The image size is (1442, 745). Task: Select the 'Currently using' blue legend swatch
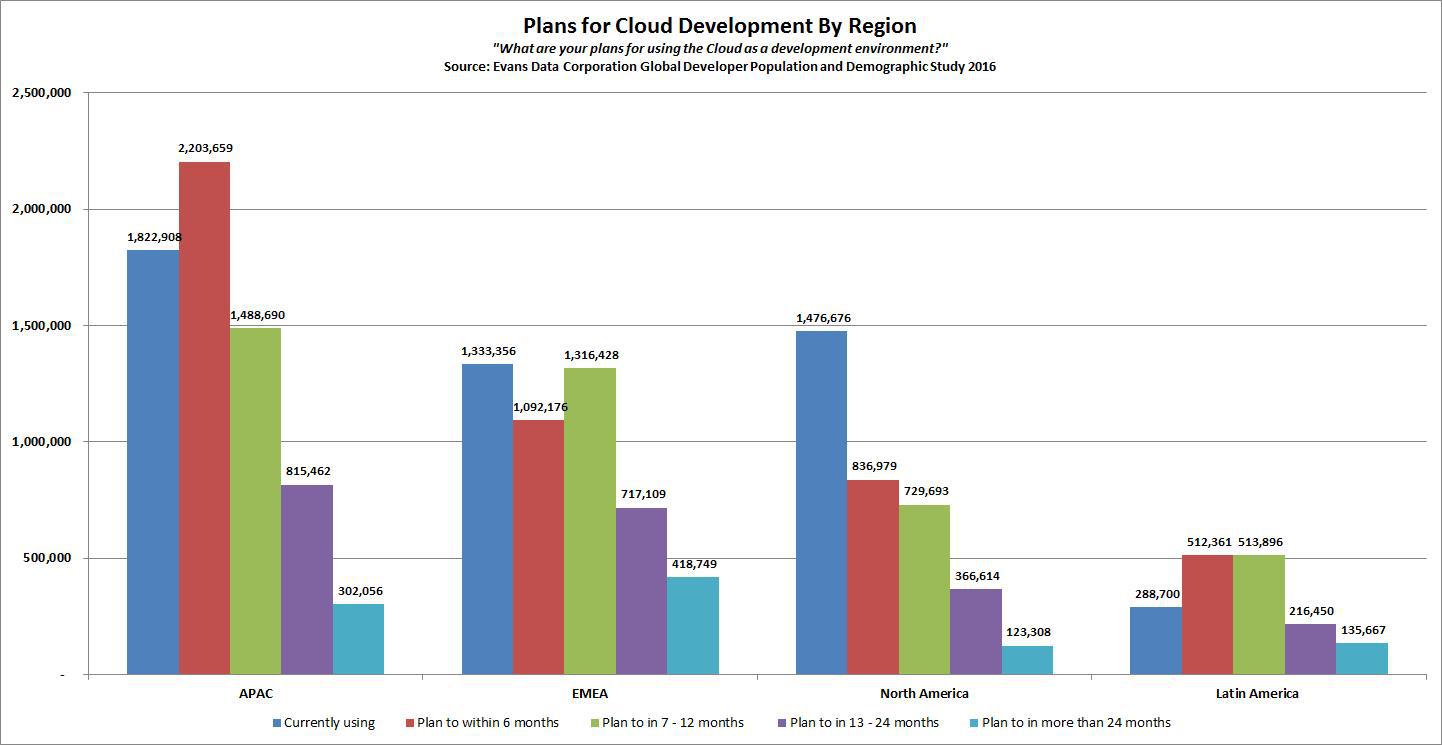[x=277, y=722]
